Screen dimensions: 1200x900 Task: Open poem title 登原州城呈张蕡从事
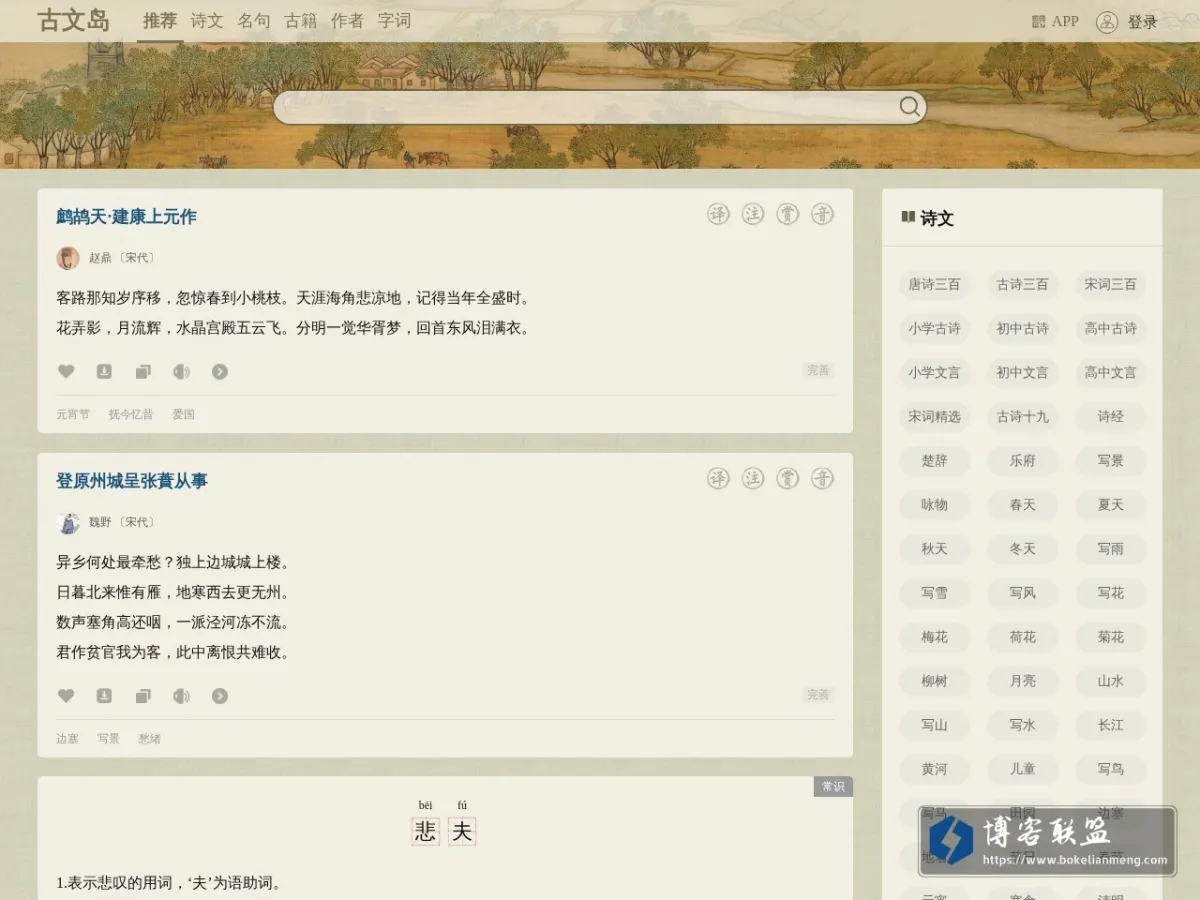132,481
